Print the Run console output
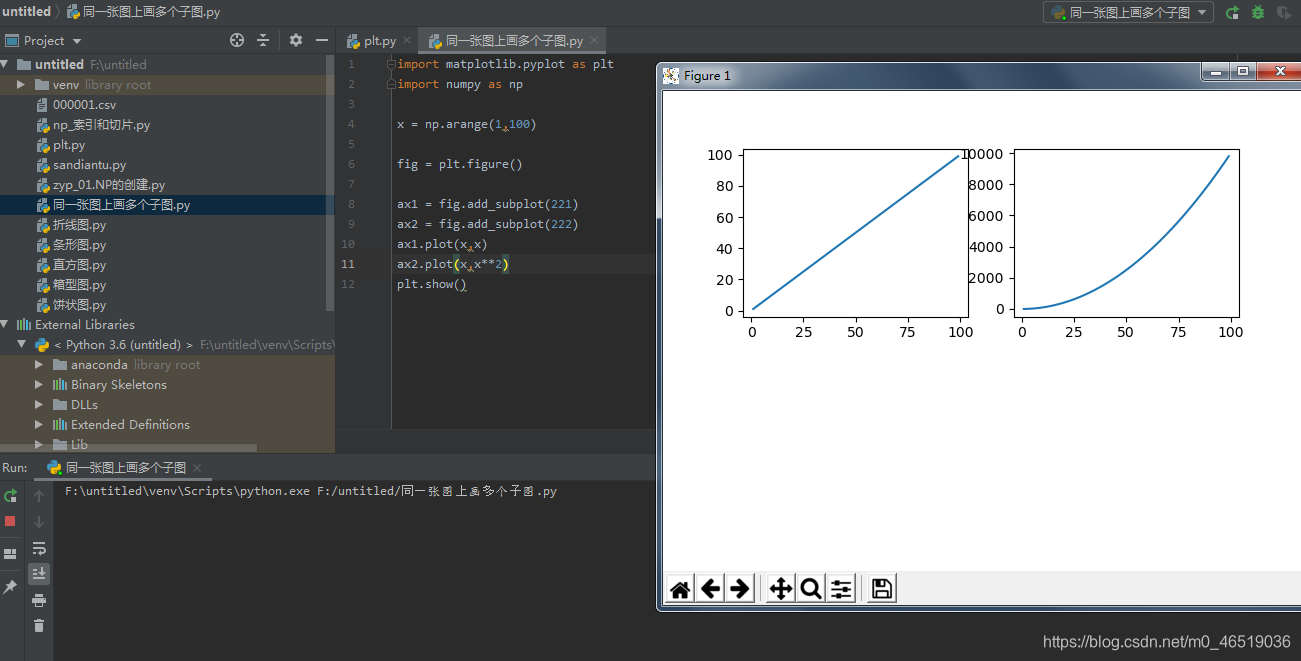Screen dimensions: 1301x661 pos(39,600)
